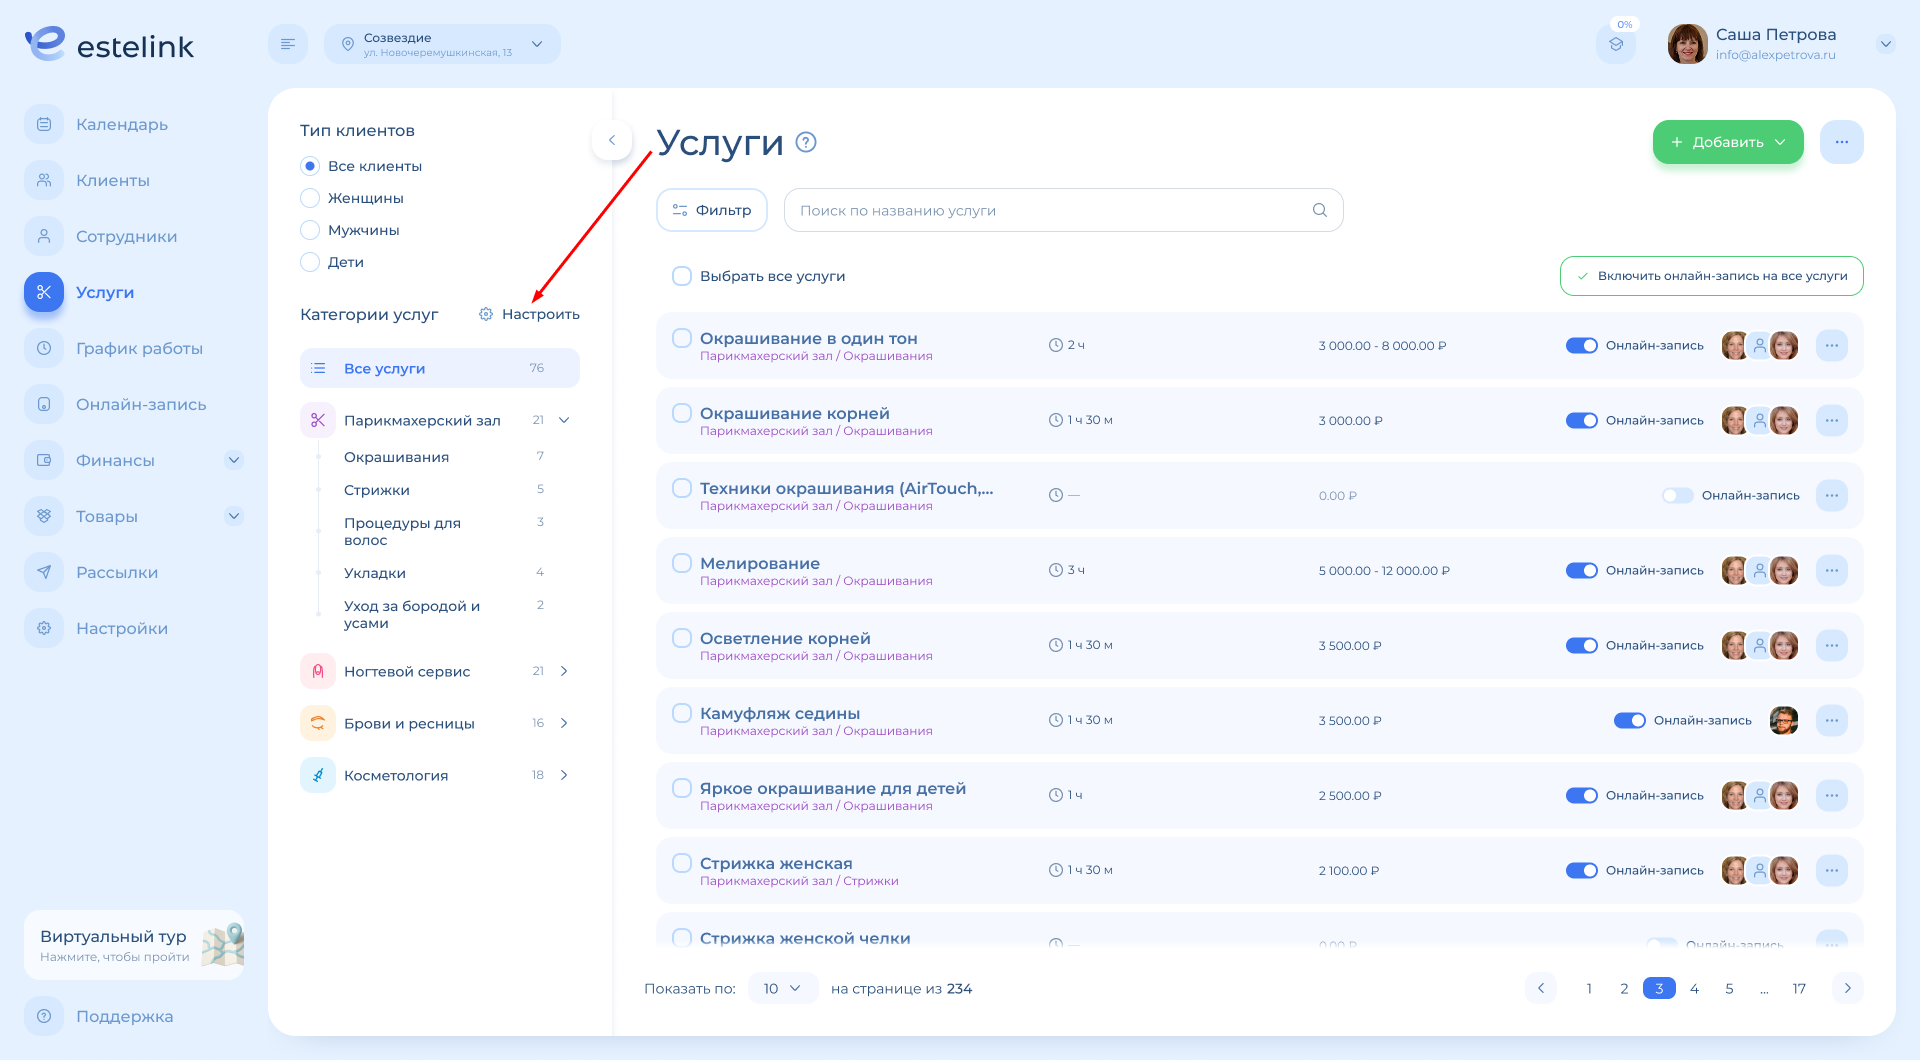Viewport: 1920px width, 1064px height.
Task: Select the Женщины client type radio
Action: (310, 198)
